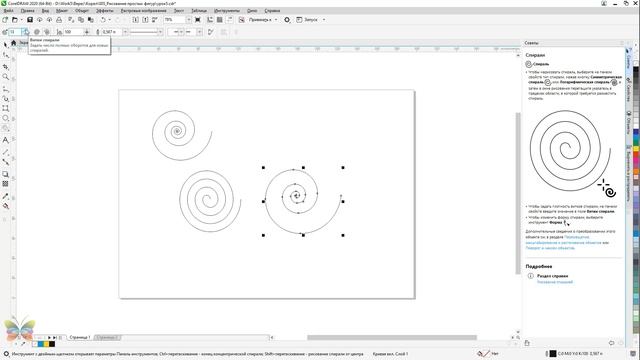Select the Ellipse tool

pyautogui.click(x=5, y=118)
